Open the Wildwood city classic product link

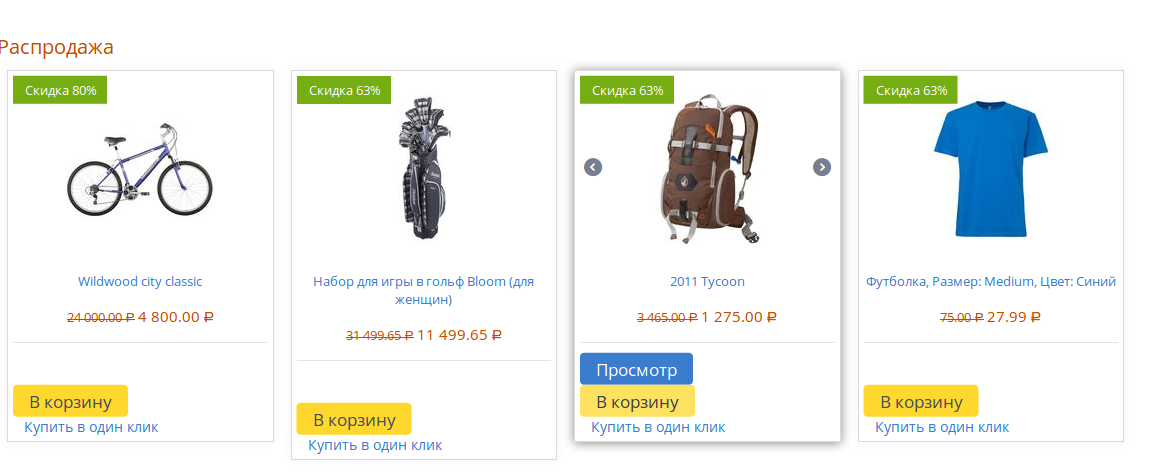pos(140,281)
